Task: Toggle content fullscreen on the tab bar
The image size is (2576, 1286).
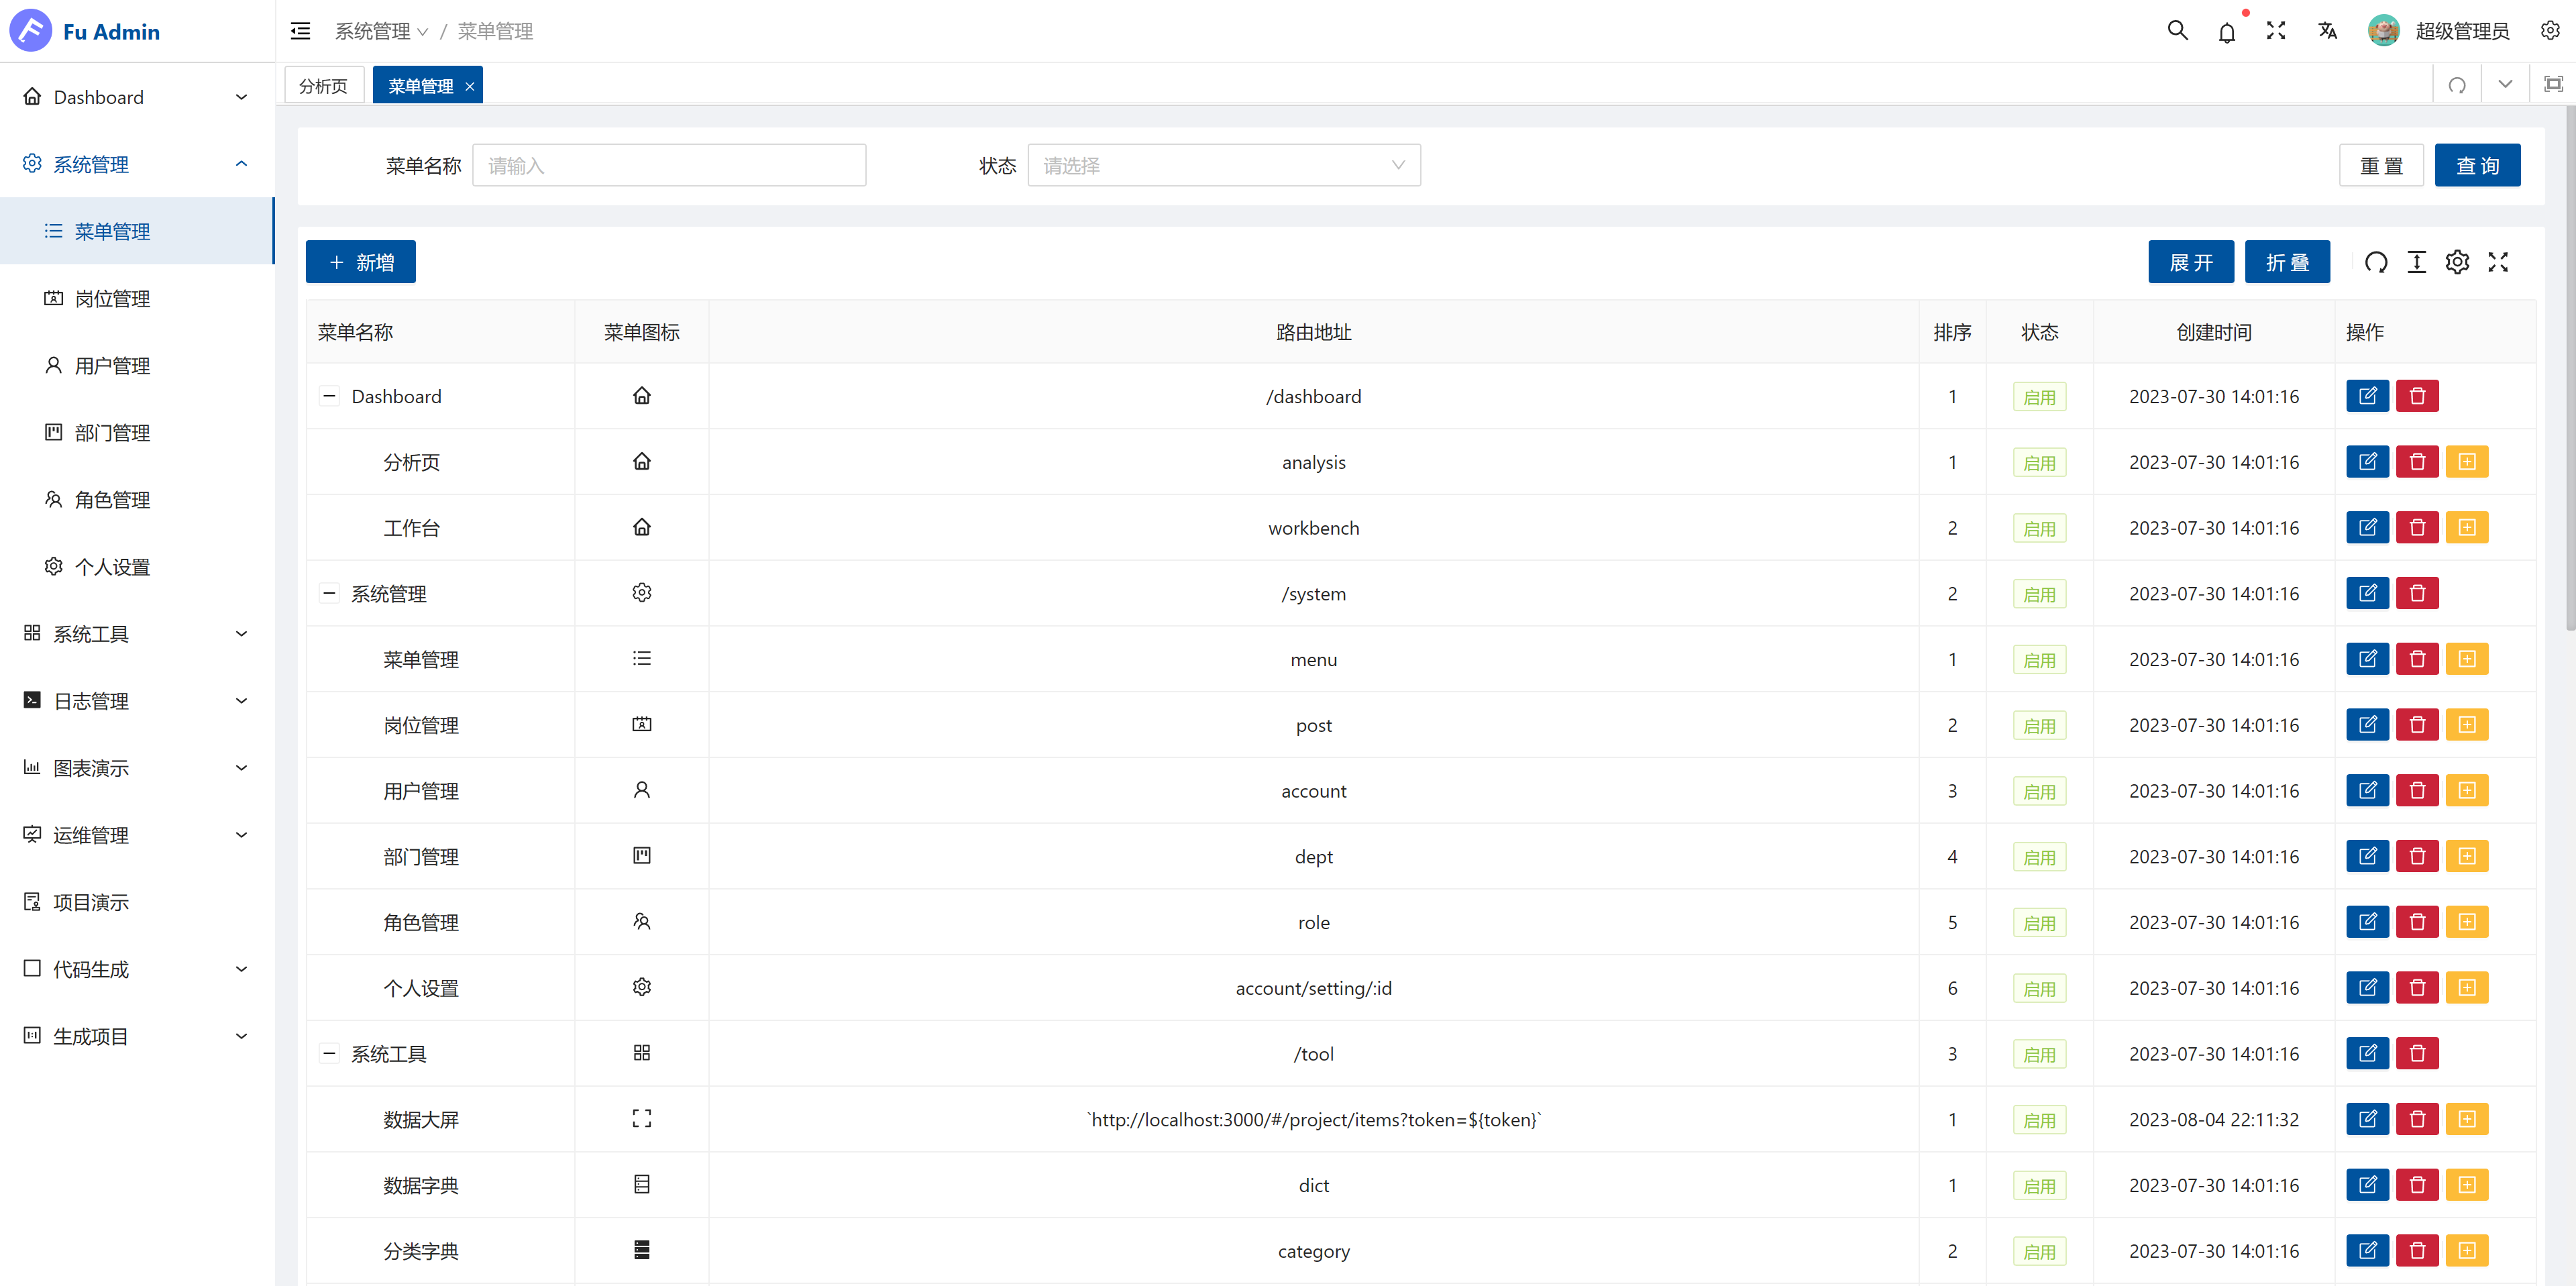Action: [x=2553, y=85]
